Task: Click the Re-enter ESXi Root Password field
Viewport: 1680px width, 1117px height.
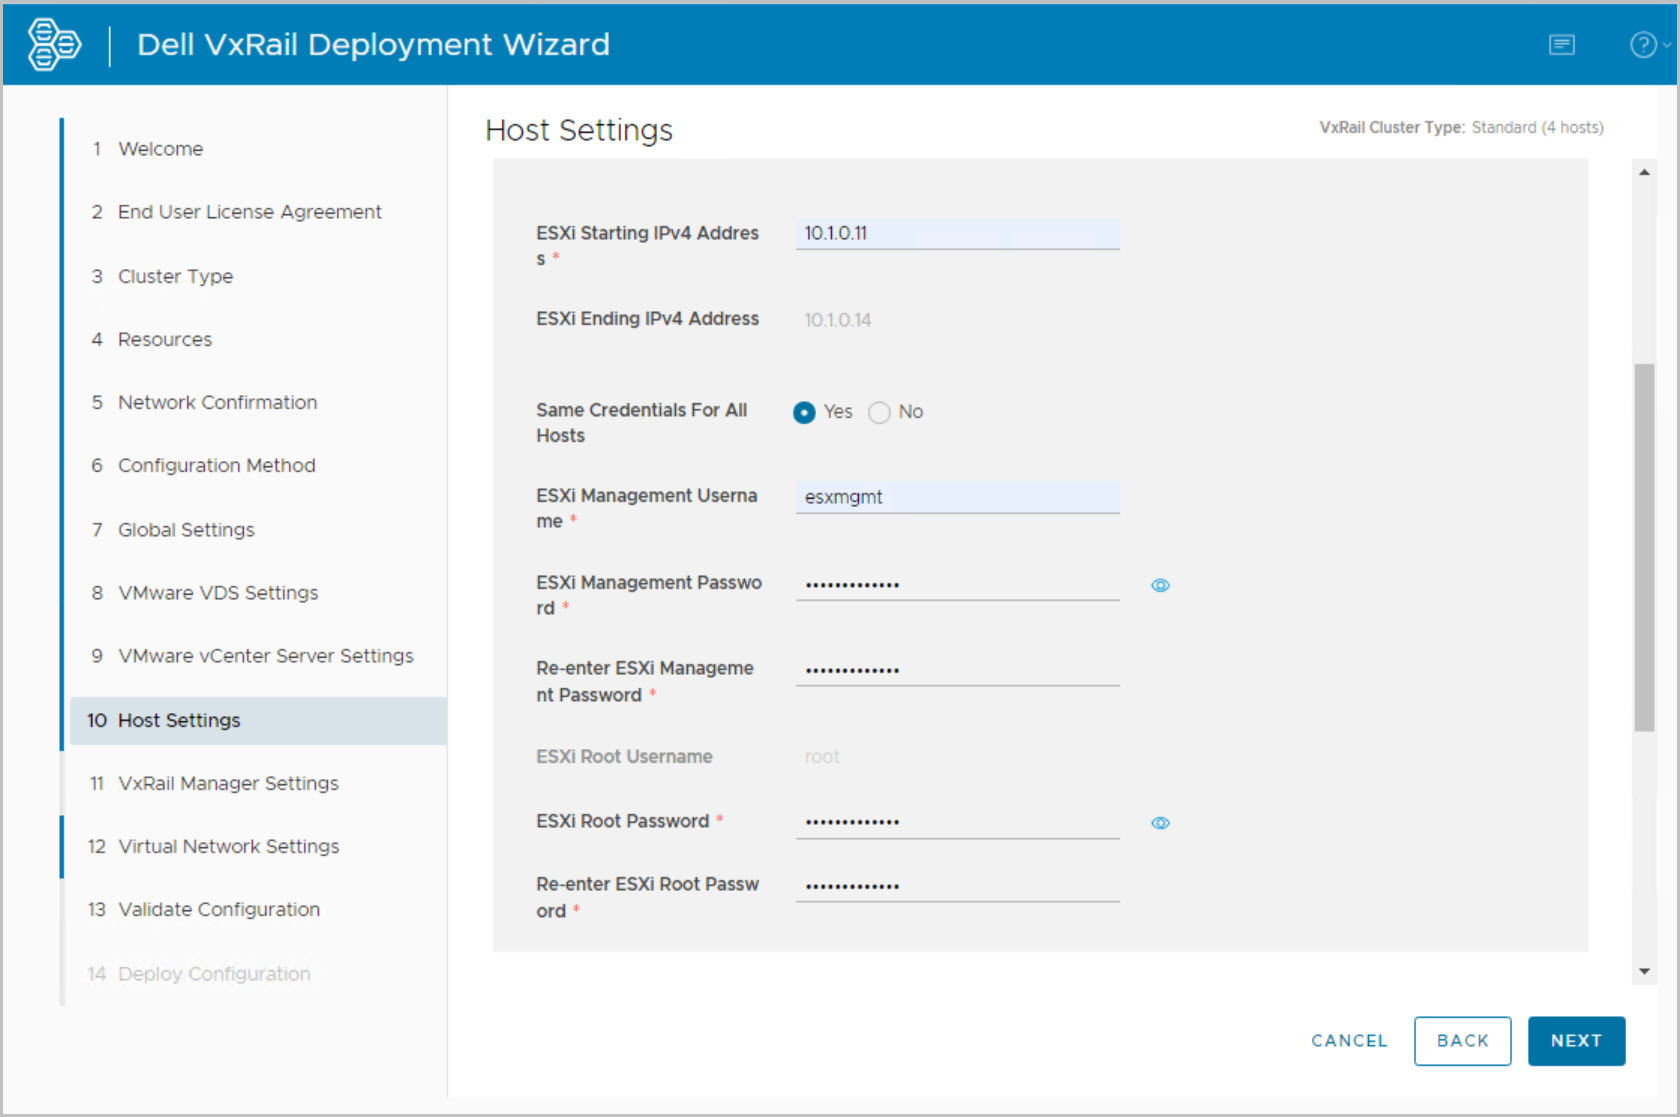Action: (x=957, y=886)
